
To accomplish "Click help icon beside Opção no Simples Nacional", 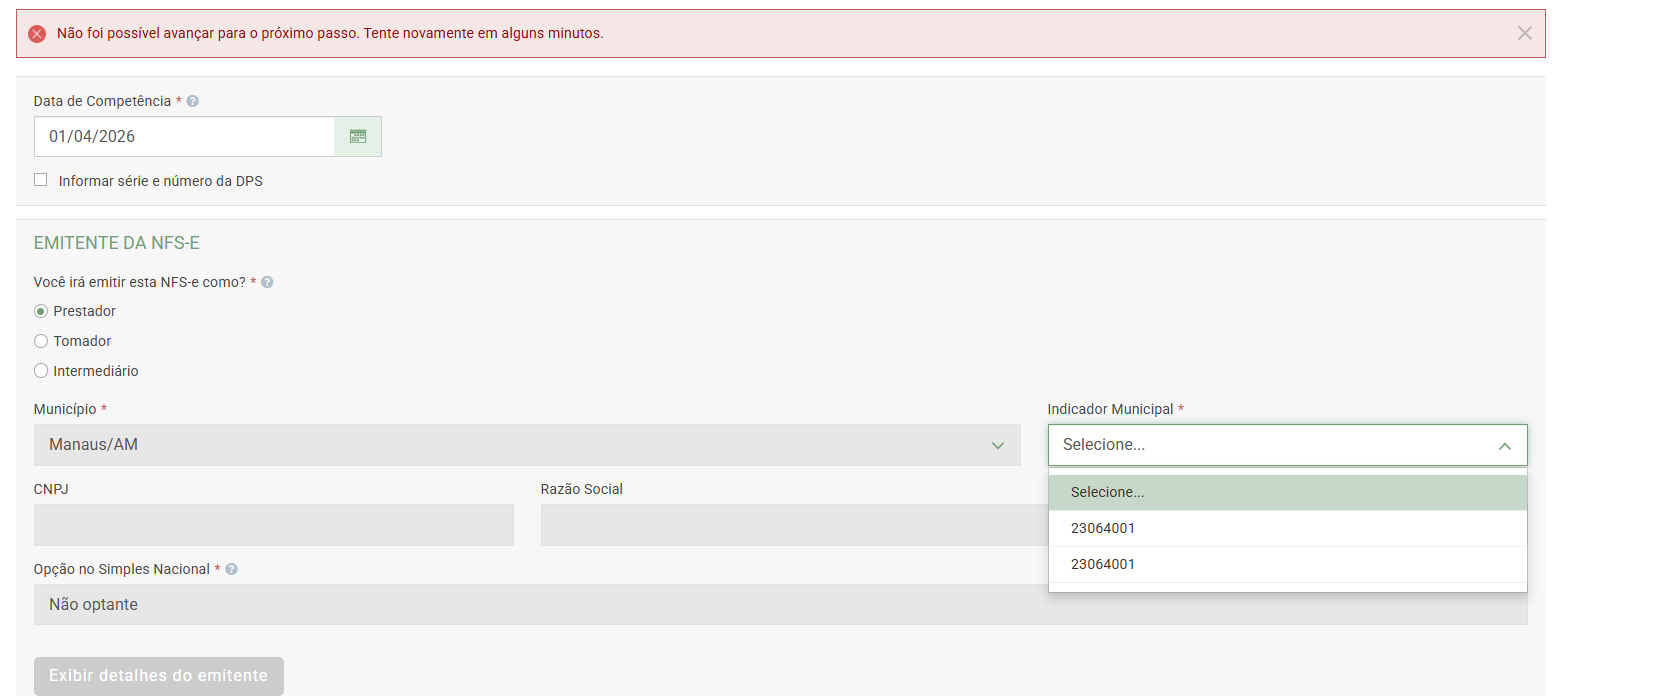I will click(x=231, y=570).
